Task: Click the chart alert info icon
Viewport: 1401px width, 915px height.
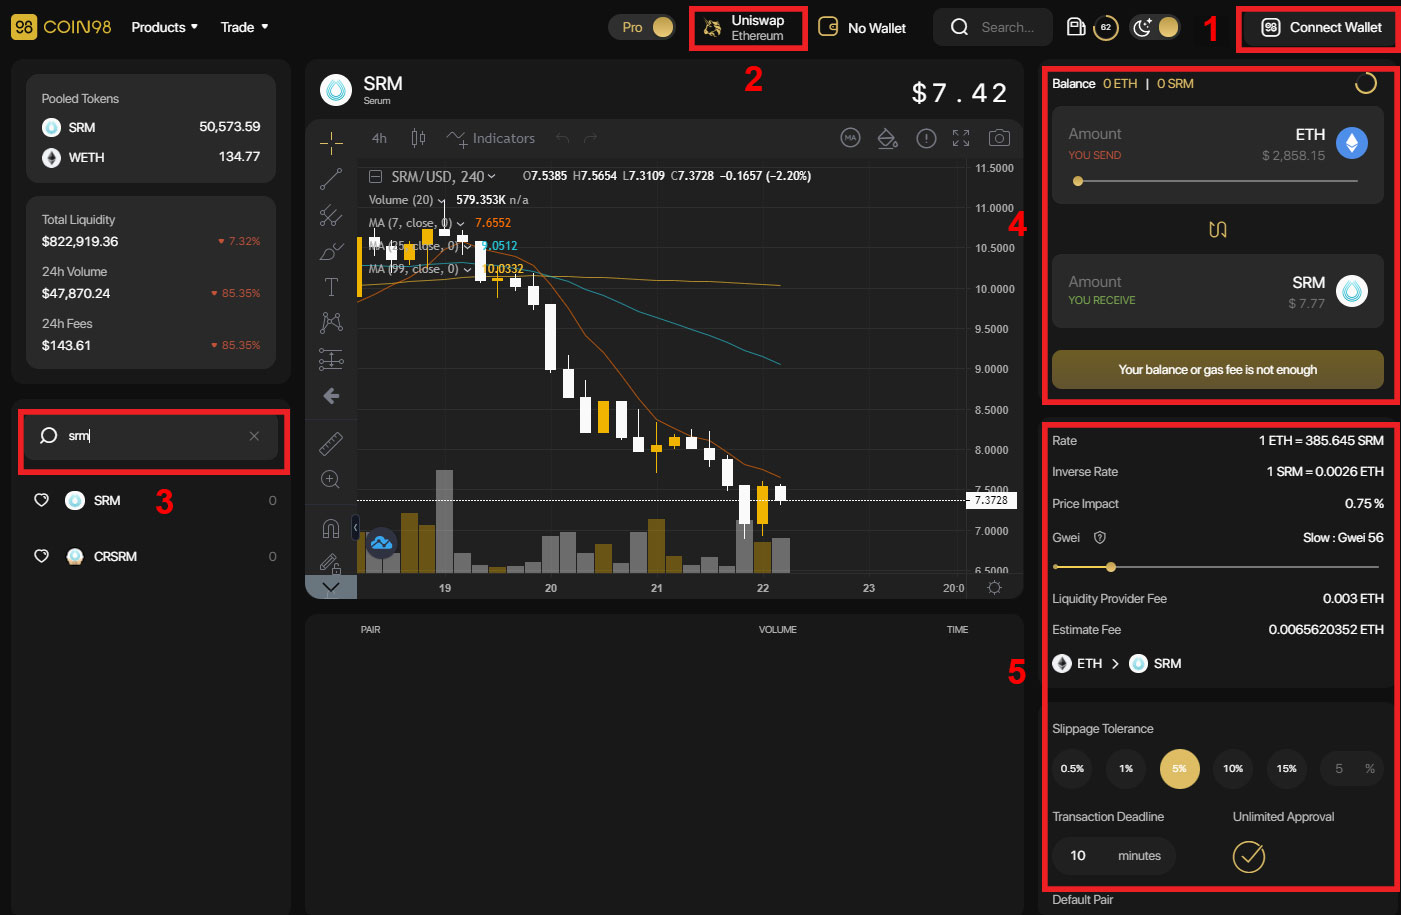Action: tap(926, 138)
